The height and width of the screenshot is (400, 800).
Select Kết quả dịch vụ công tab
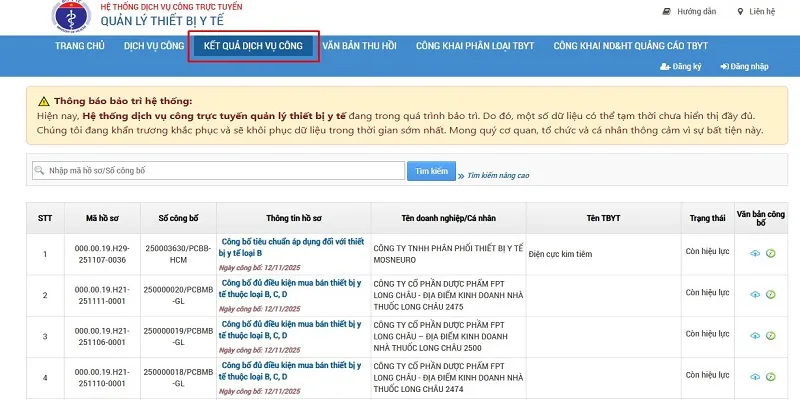(x=254, y=46)
